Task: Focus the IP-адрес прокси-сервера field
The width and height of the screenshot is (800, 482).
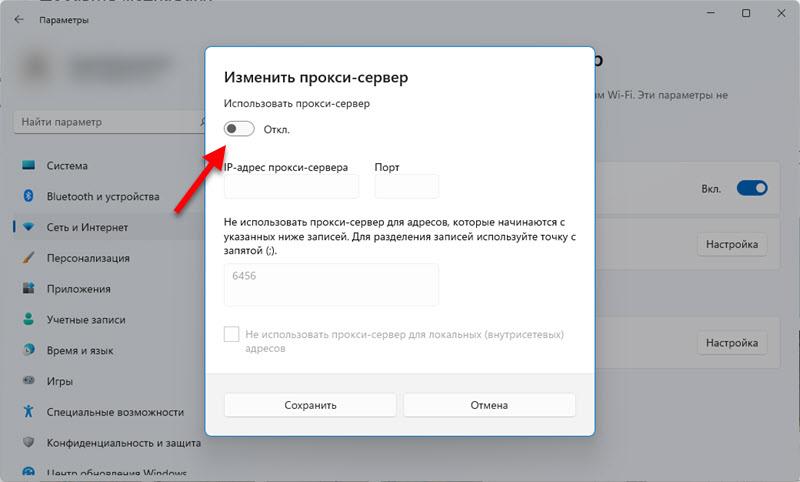Action: 291,186
